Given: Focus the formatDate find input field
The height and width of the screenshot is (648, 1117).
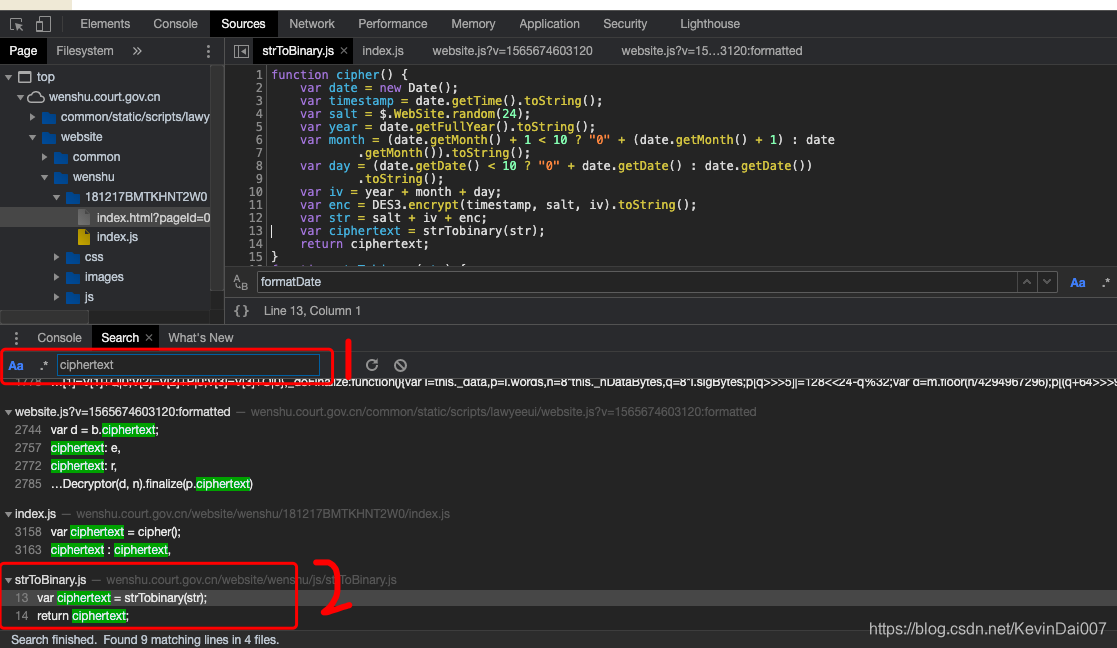Looking at the screenshot, I should [636, 282].
